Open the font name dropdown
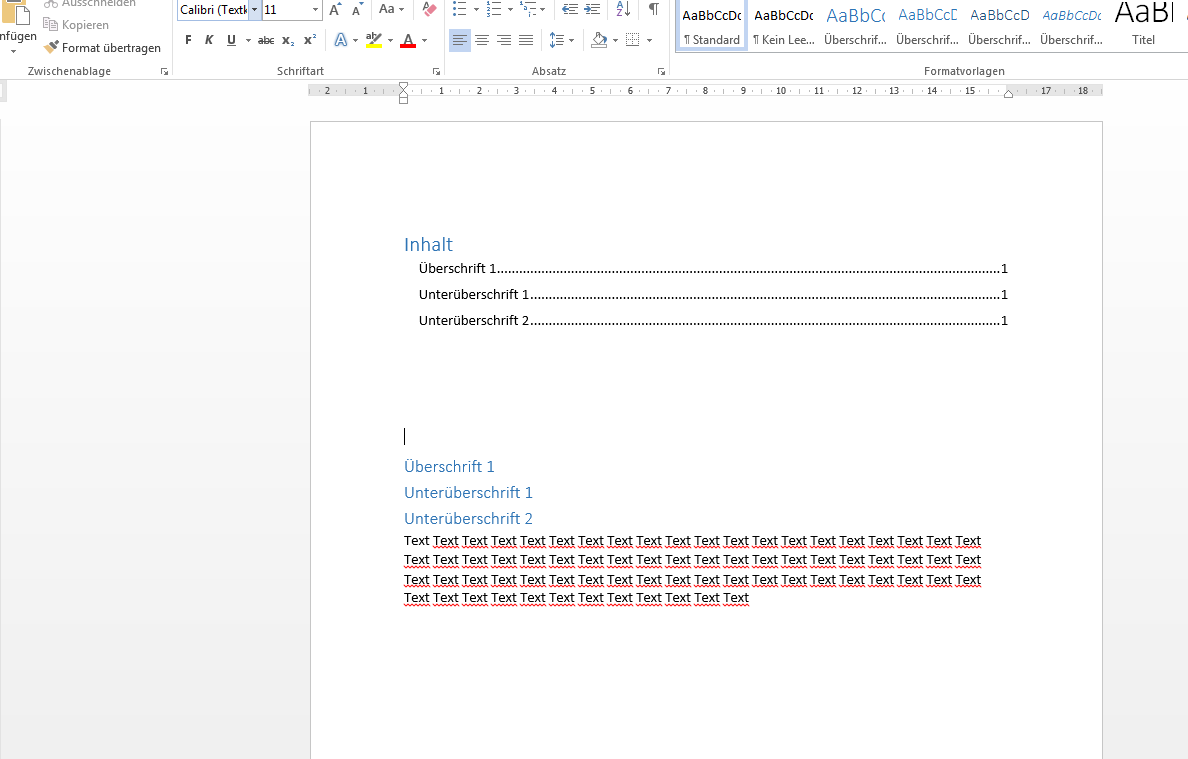The height and width of the screenshot is (759, 1188). click(255, 10)
